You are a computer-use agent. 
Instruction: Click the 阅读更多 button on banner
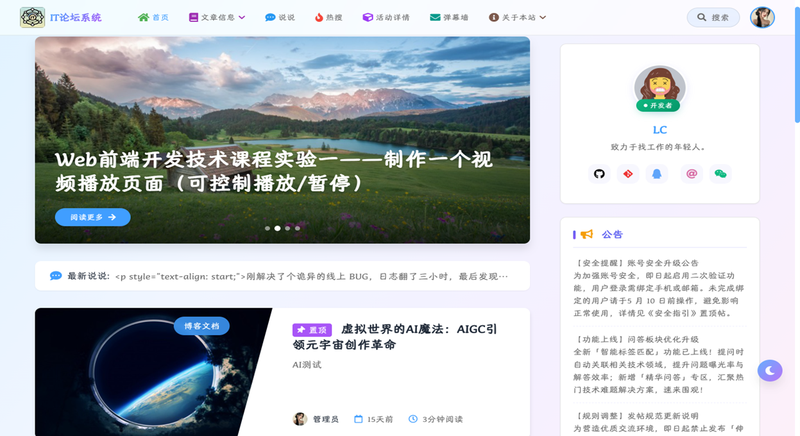click(x=93, y=217)
